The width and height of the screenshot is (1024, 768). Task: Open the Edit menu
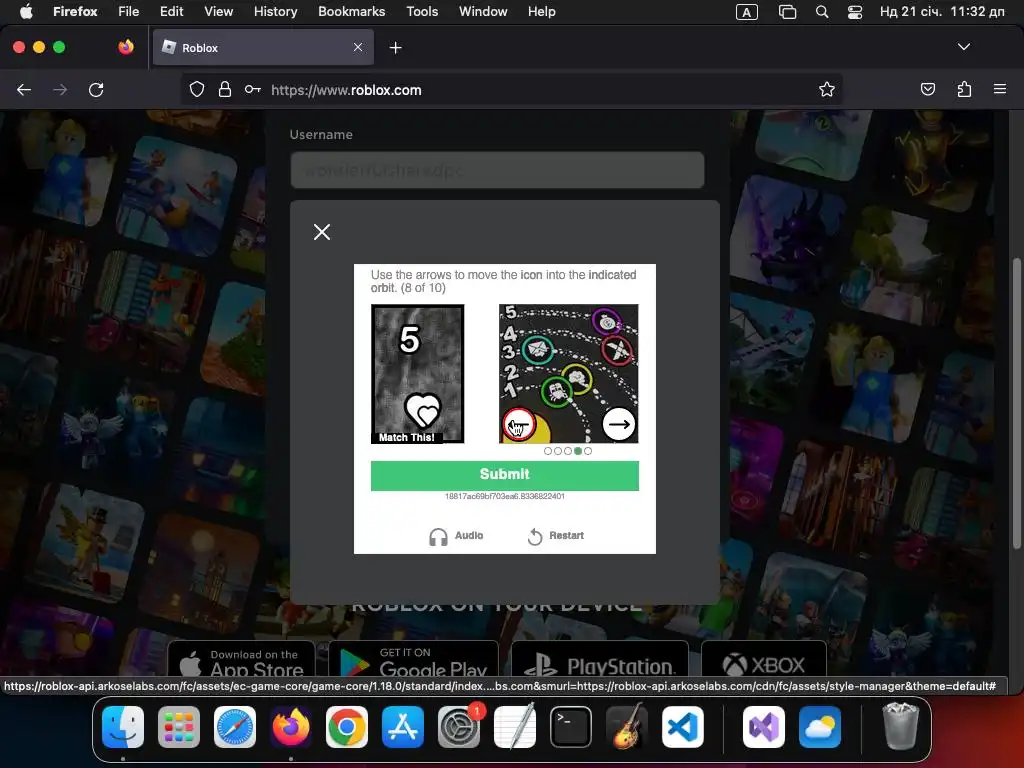pos(172,12)
